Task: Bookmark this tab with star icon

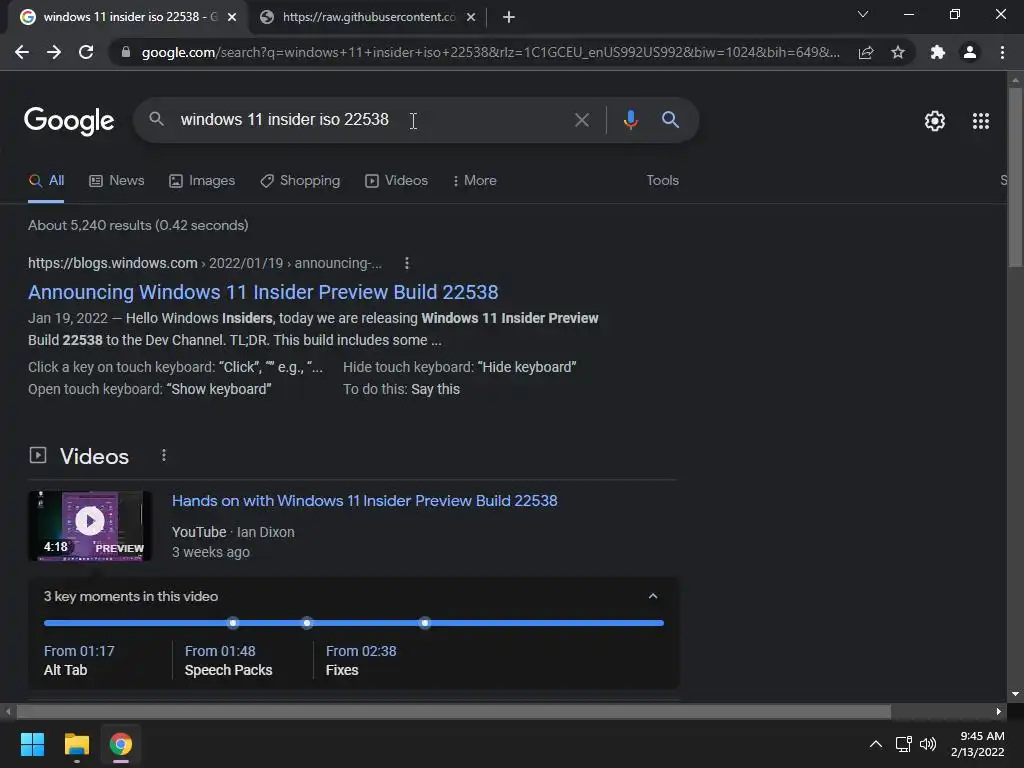Action: click(x=898, y=52)
